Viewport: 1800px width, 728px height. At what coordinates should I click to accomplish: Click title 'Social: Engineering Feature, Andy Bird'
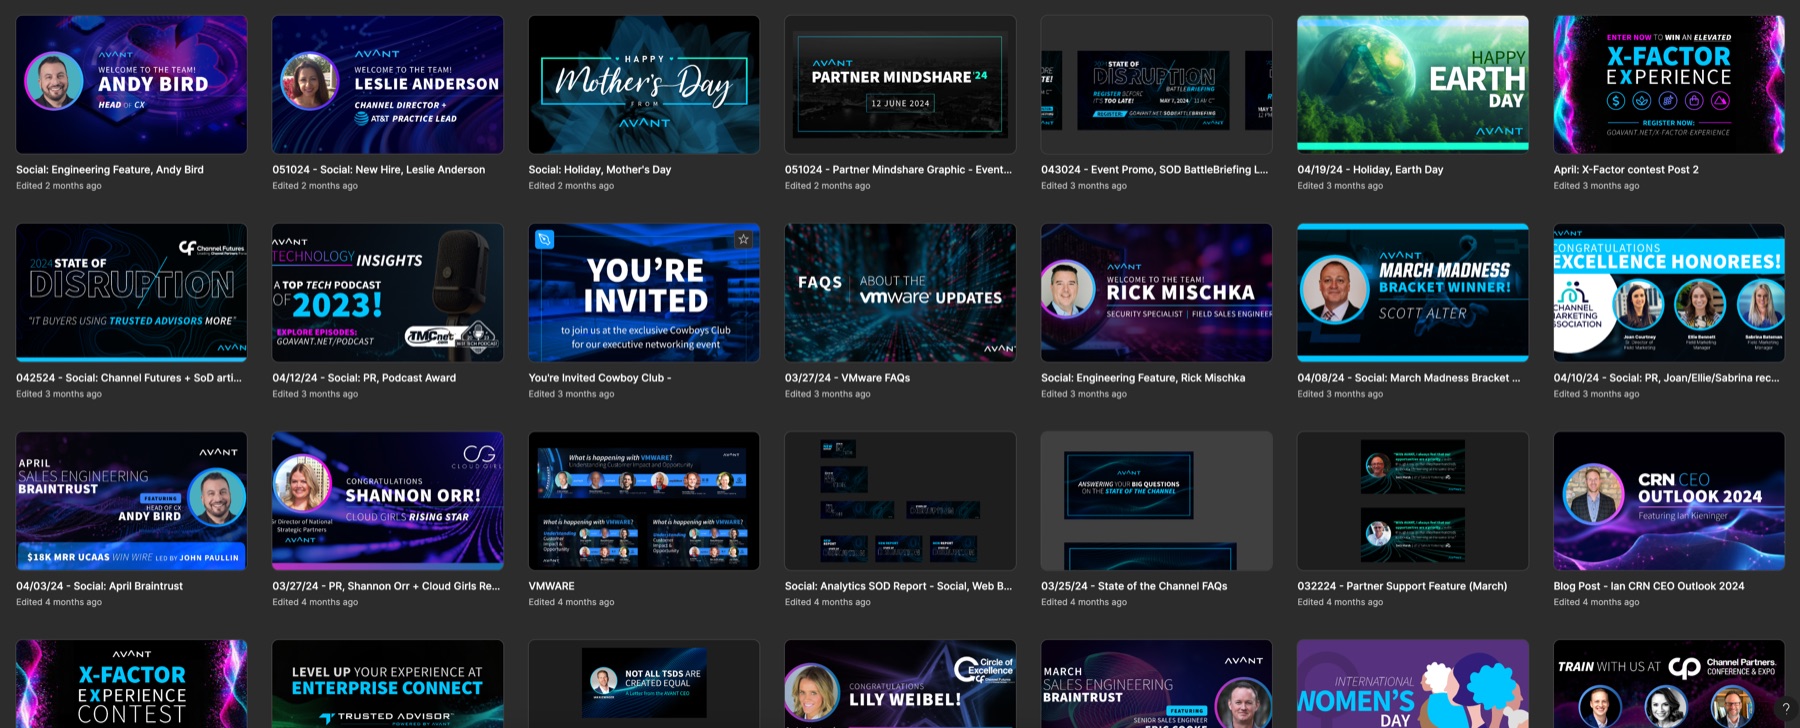110,170
